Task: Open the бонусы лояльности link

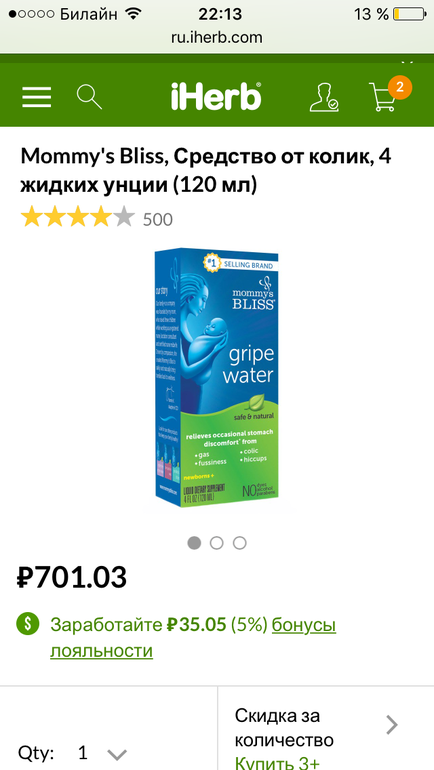Action: pyautogui.click(x=193, y=638)
